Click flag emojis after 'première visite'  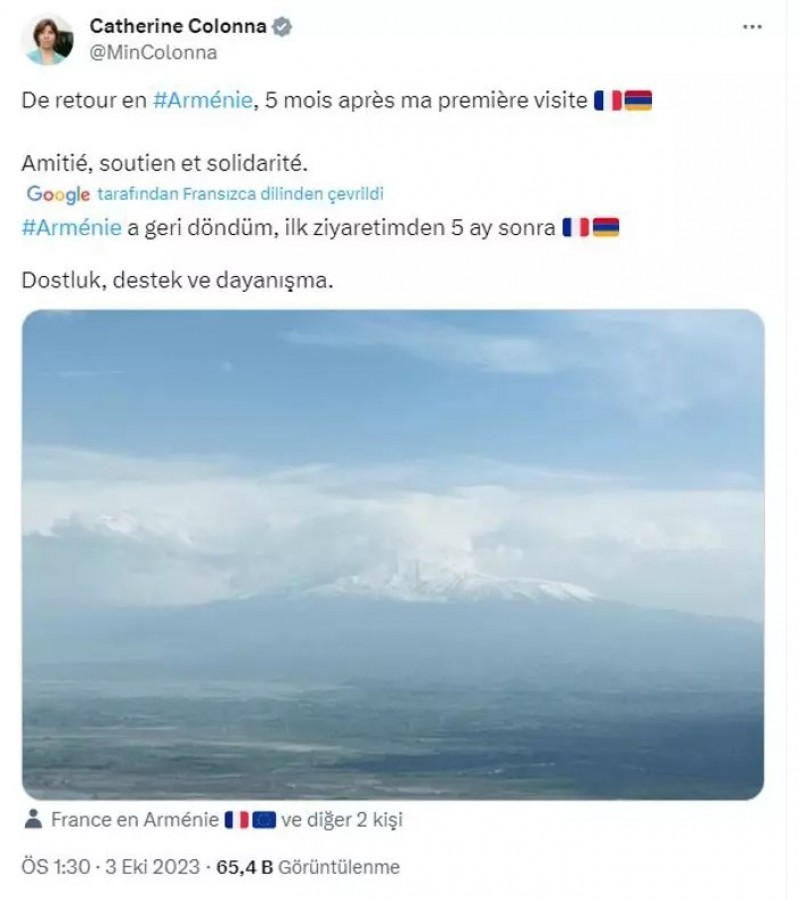(623, 101)
